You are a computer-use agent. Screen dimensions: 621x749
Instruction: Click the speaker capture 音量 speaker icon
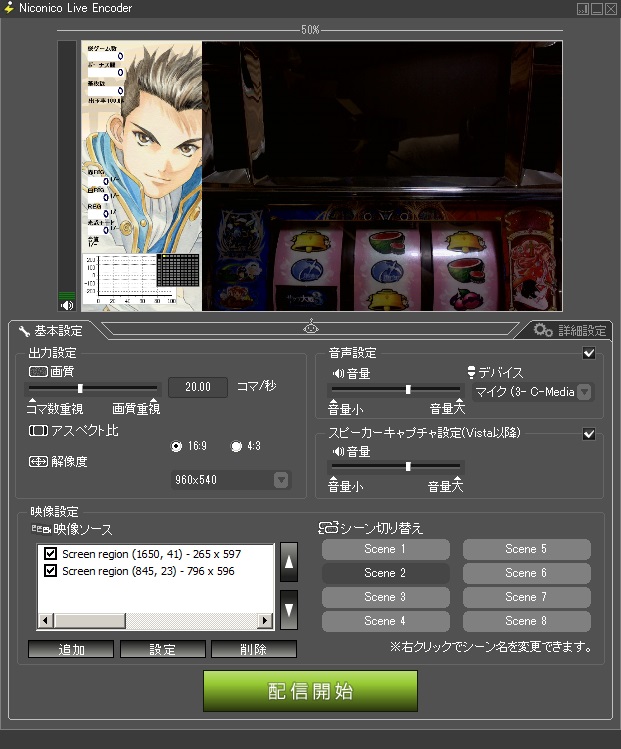(x=338, y=451)
